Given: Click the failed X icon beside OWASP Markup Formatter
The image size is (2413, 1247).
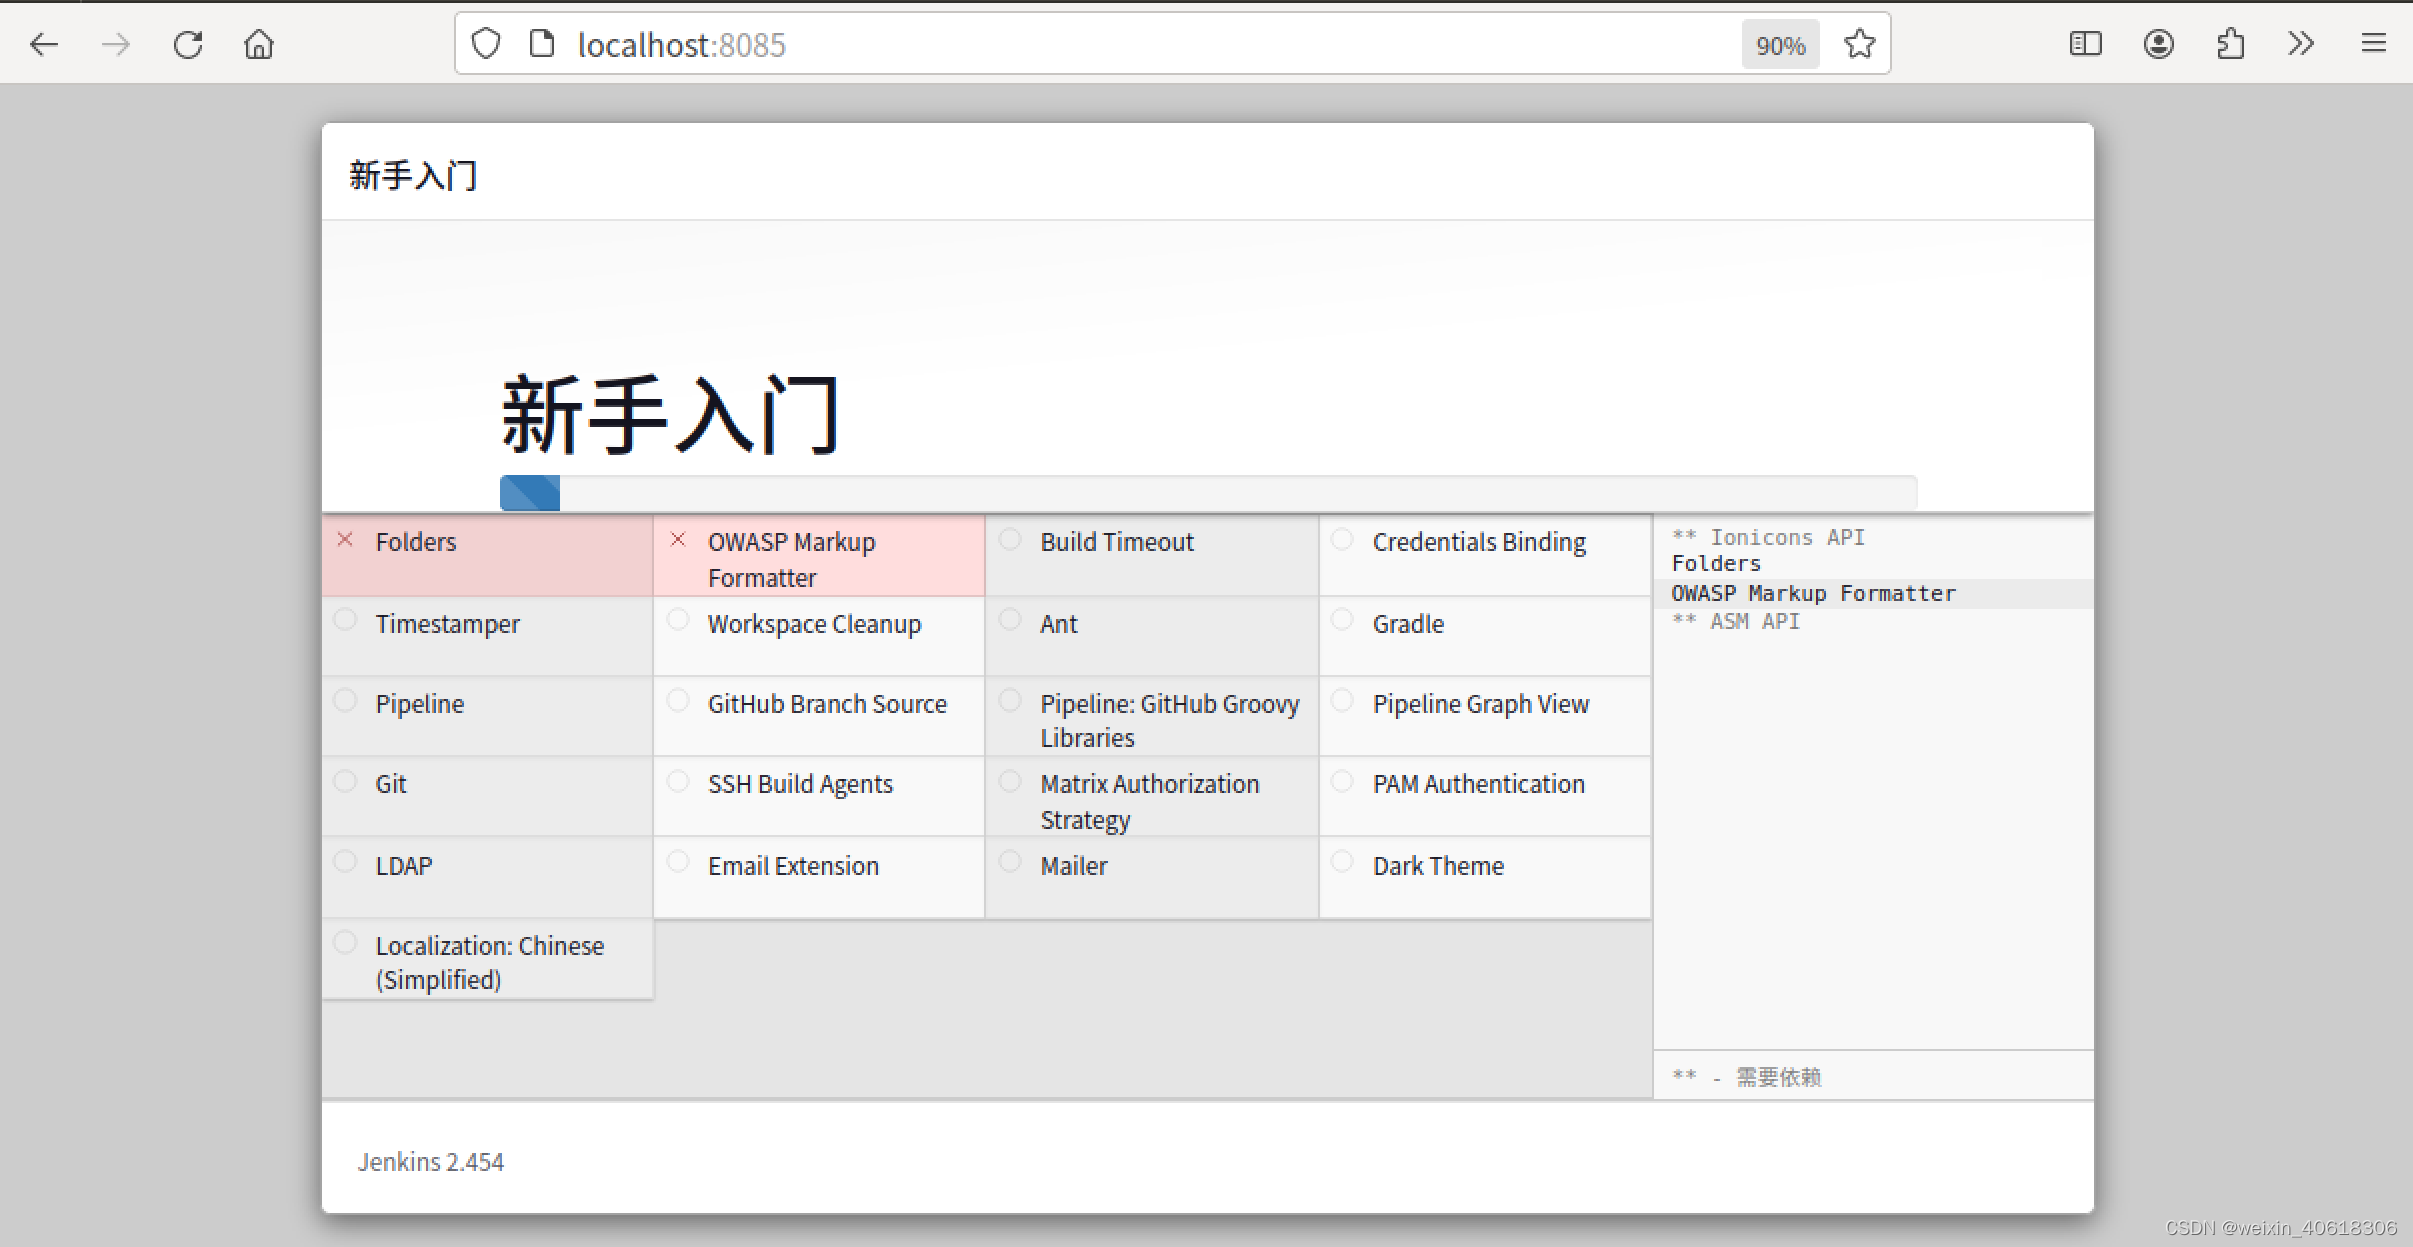Looking at the screenshot, I should (x=678, y=540).
